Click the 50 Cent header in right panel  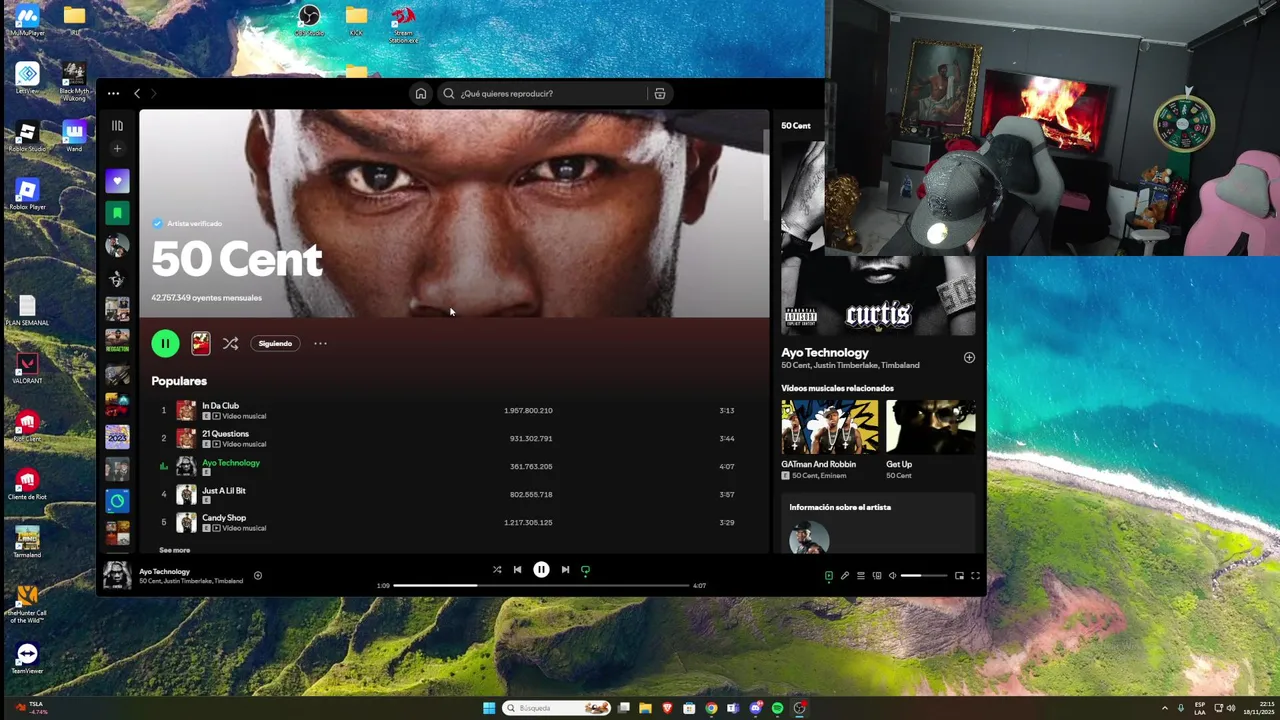pyautogui.click(x=796, y=125)
